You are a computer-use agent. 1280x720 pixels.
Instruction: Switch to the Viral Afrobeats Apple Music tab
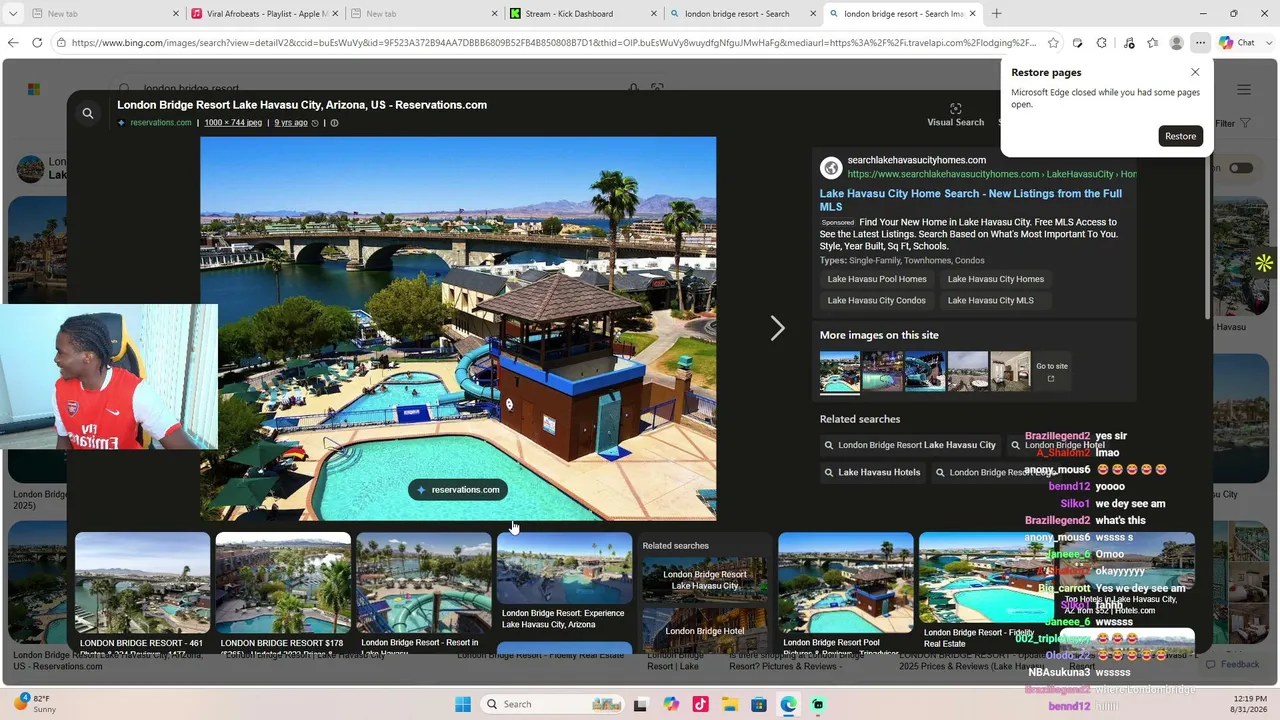265,14
